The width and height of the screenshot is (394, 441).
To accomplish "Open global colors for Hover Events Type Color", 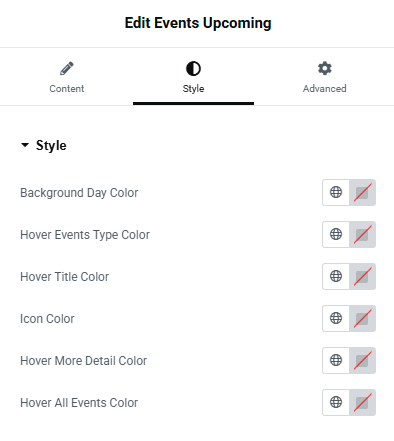I will [336, 234].
